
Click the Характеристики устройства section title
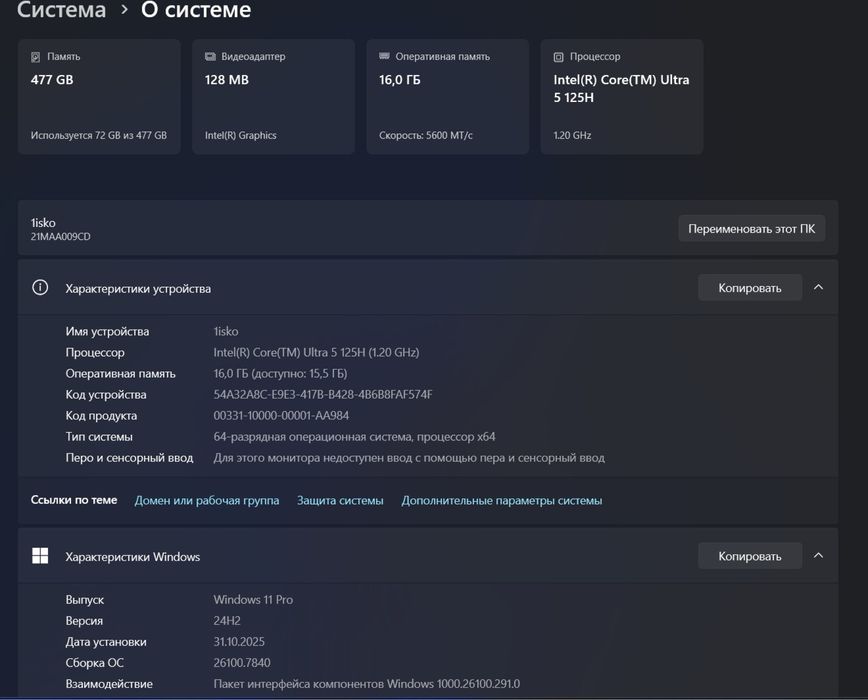[x=138, y=289]
